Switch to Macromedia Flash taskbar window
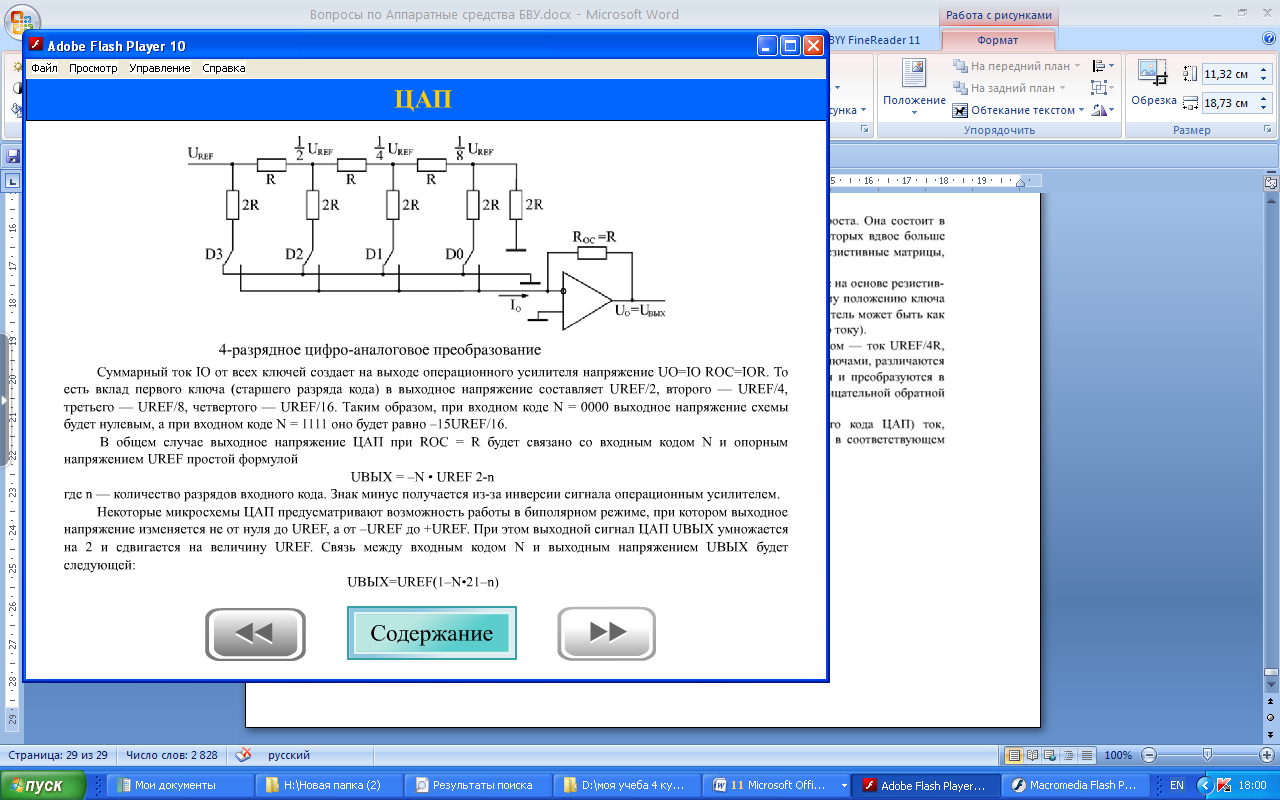1280x800 pixels. click(x=1075, y=785)
